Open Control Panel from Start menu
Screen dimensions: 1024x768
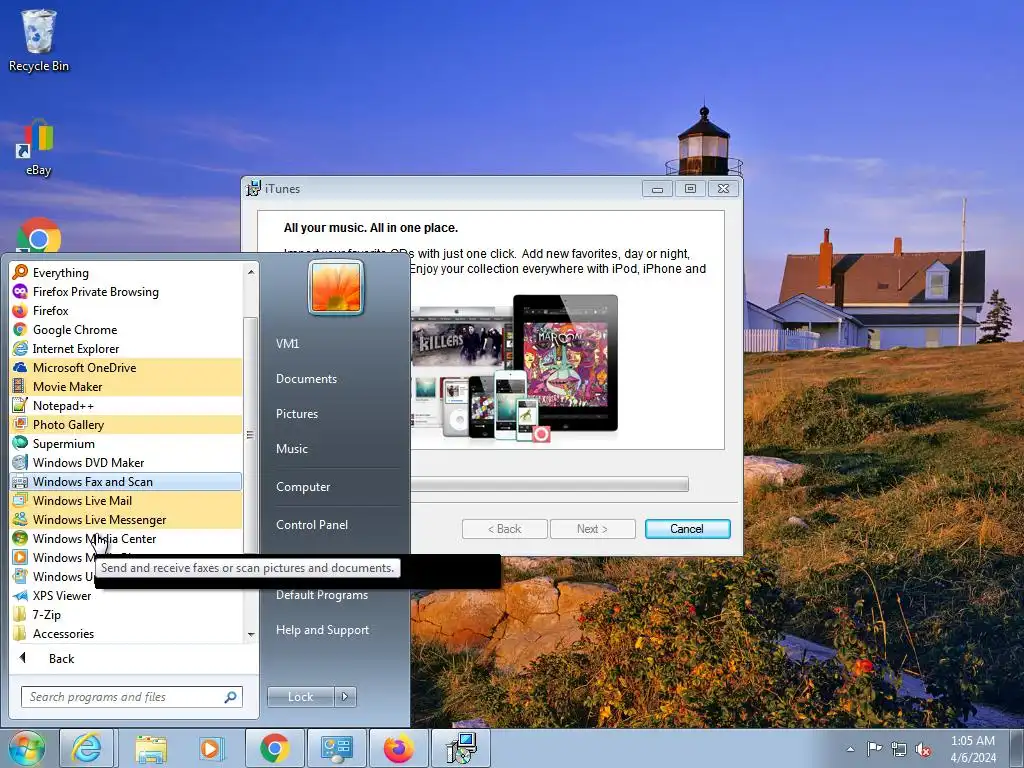coord(312,524)
